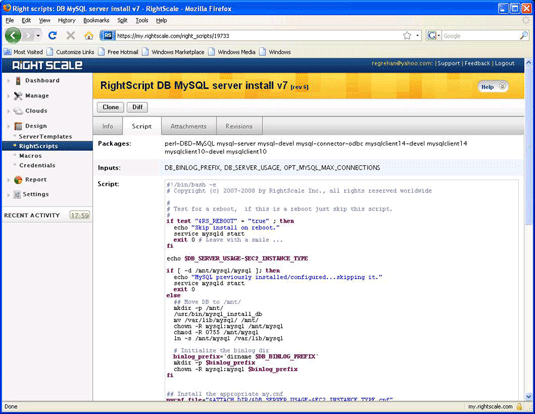
Task: Reload the page with the blue refresh icon
Action: point(52,35)
